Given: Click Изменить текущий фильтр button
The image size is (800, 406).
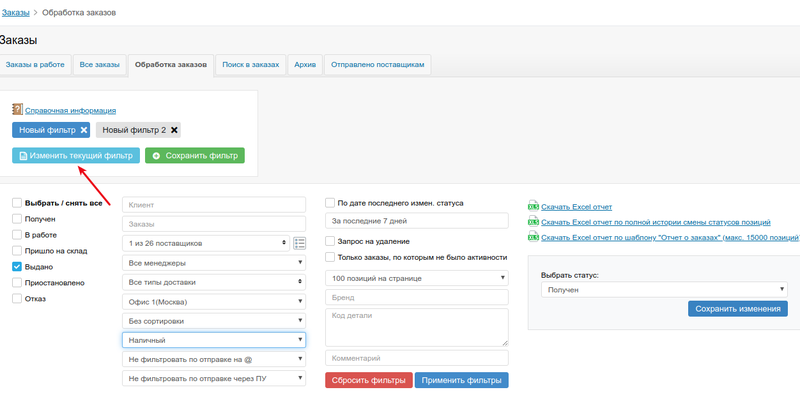Looking at the screenshot, I should pos(76,156).
